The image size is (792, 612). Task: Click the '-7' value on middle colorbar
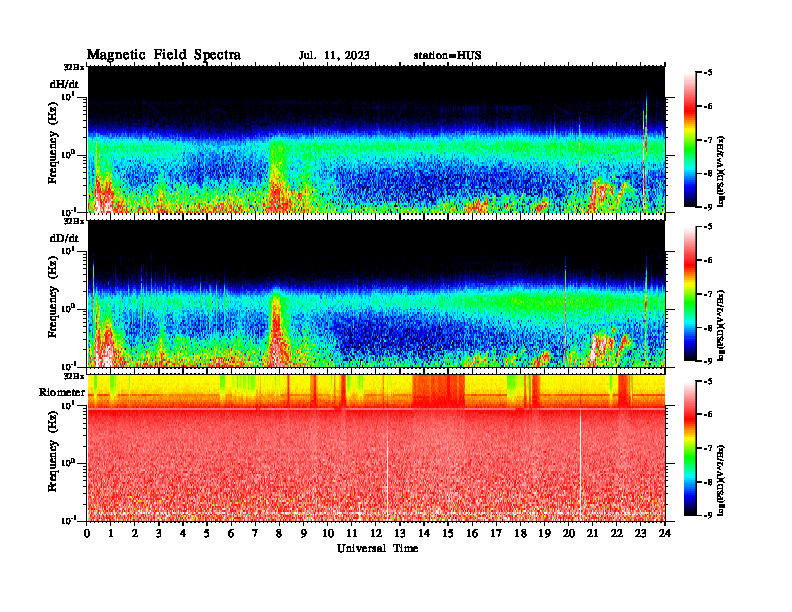(x=708, y=294)
